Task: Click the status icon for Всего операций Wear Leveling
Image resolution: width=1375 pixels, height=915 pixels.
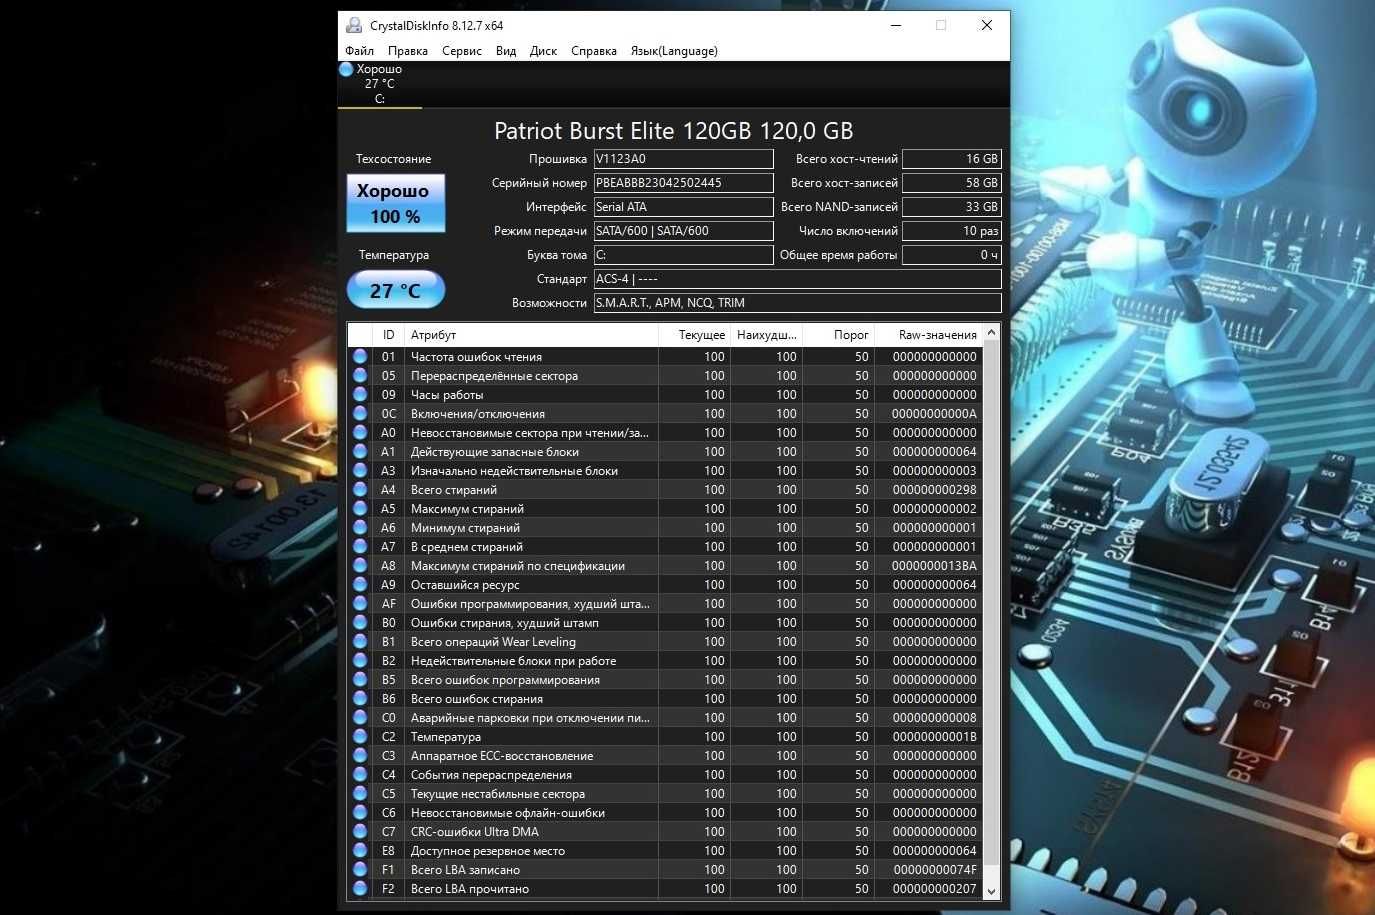Action: [360, 641]
